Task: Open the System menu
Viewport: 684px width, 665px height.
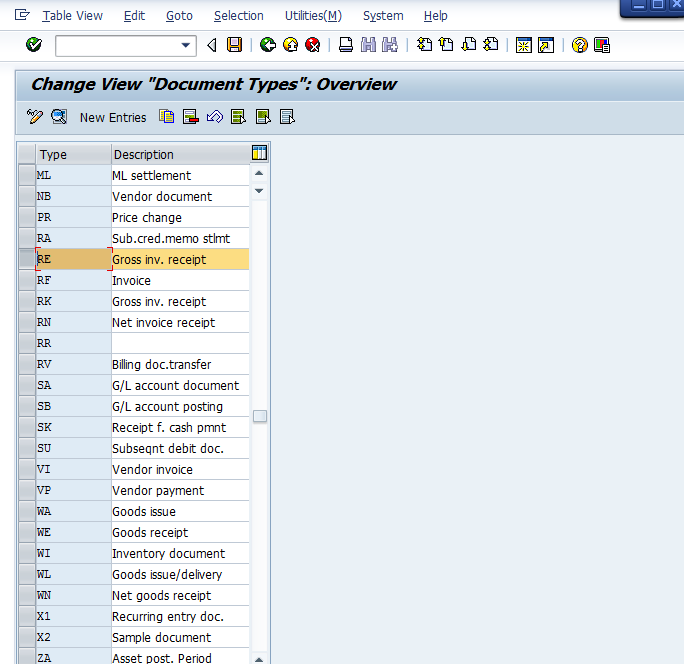Action: pyautogui.click(x=383, y=16)
